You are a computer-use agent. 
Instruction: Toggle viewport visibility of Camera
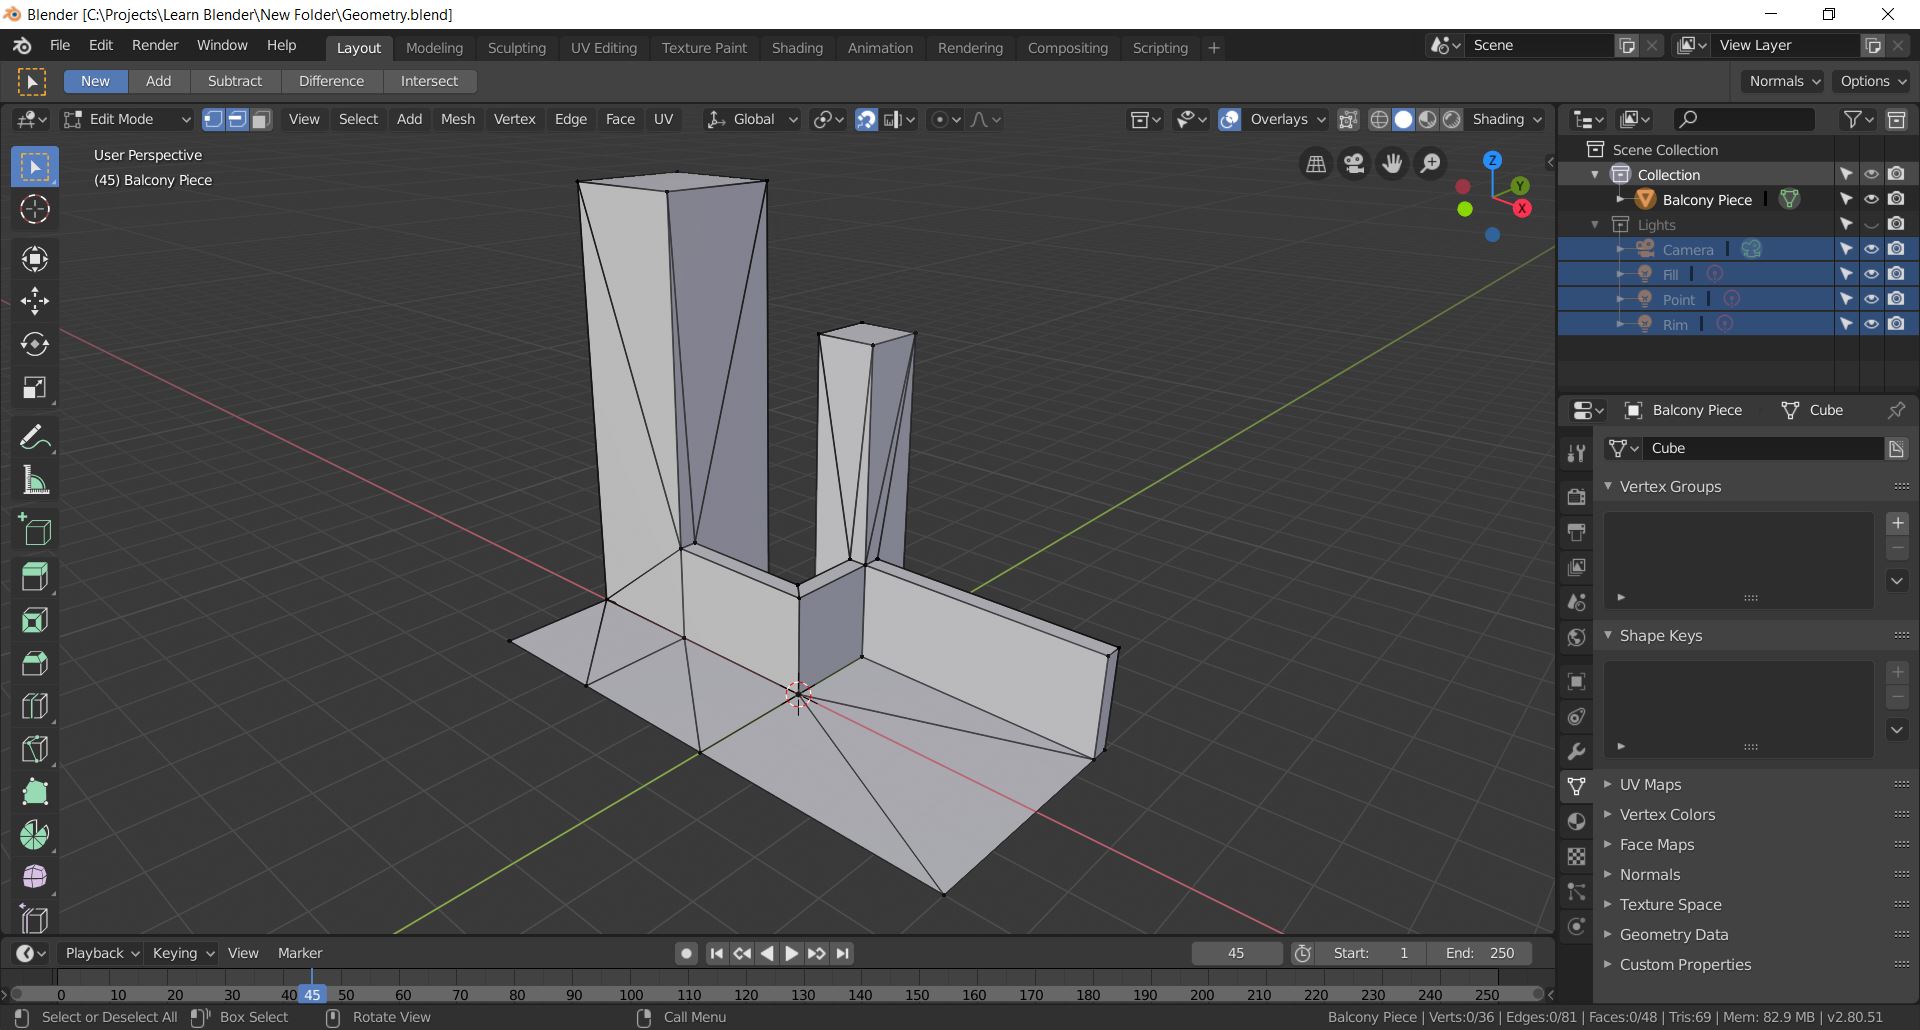click(1871, 249)
